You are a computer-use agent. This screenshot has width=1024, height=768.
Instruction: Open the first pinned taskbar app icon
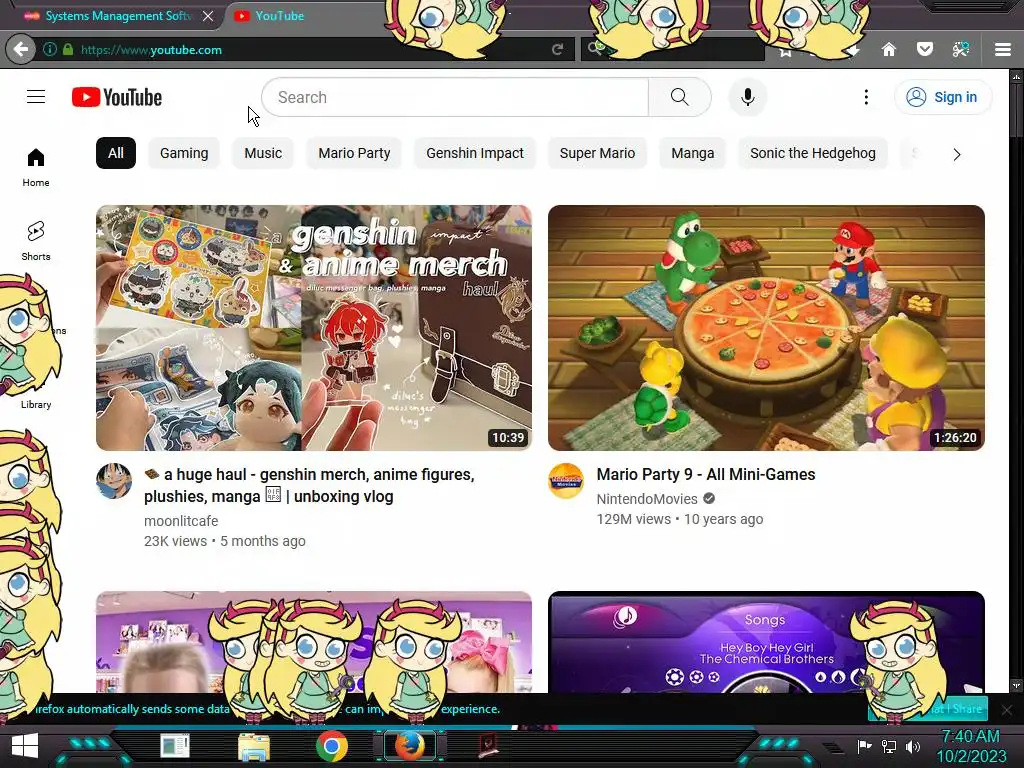[x=175, y=746]
